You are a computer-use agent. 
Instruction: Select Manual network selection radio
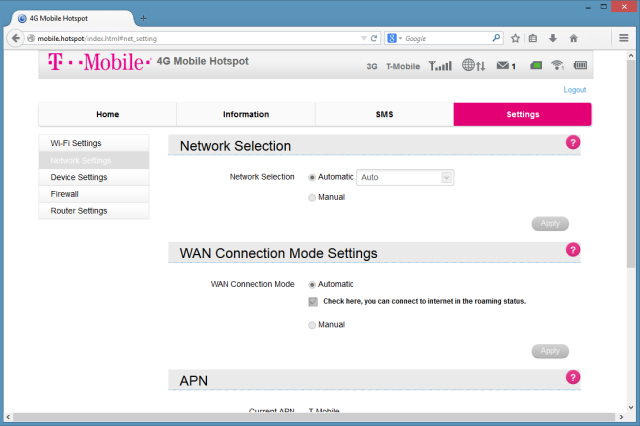312,197
